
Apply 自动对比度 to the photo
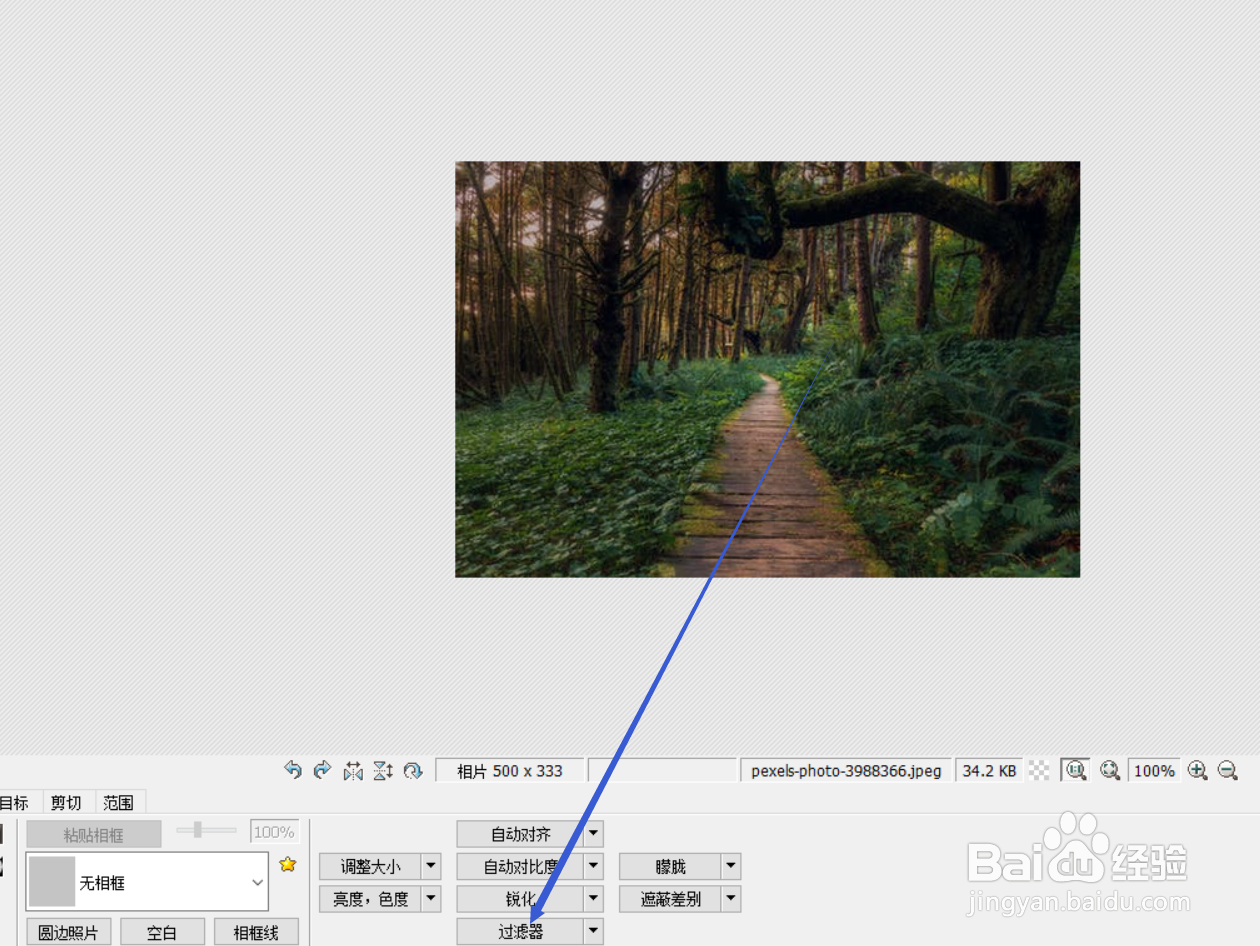[x=520, y=866]
